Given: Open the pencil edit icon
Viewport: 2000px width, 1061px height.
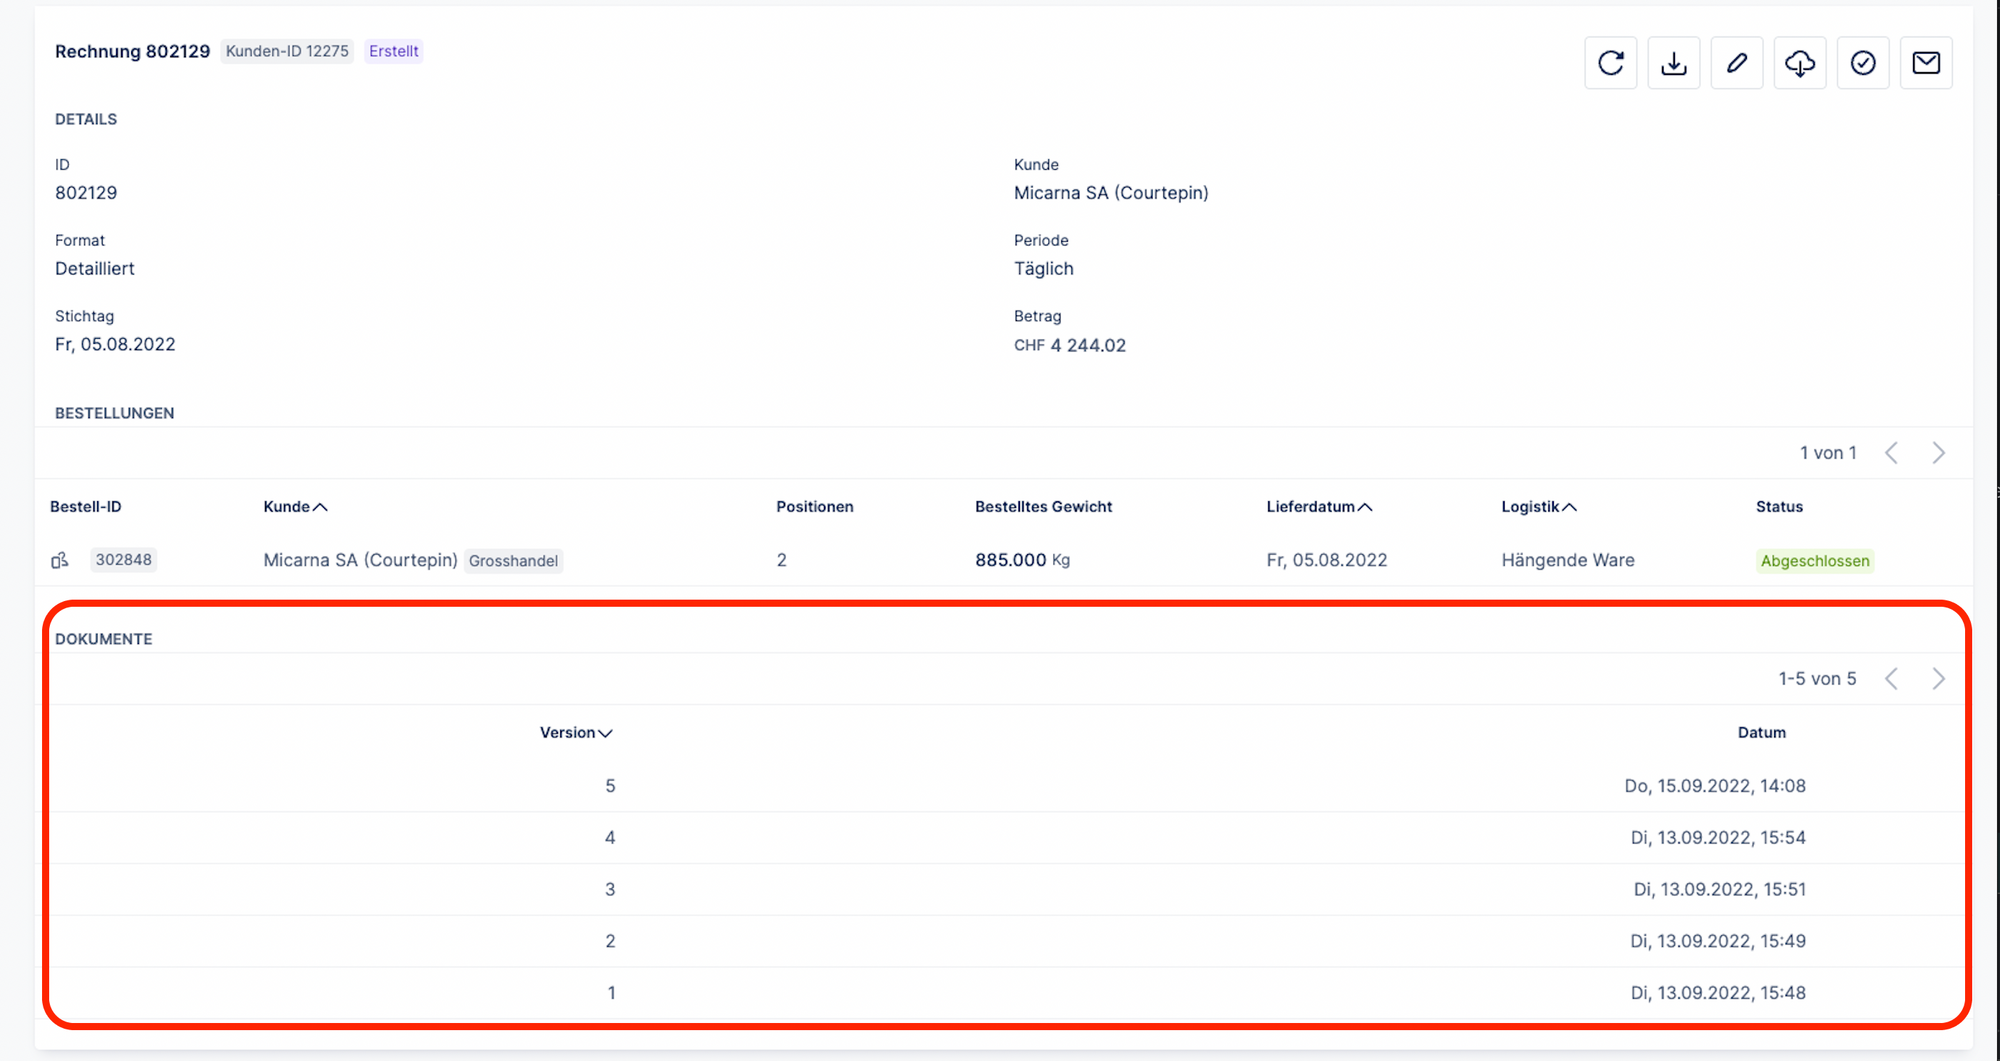Looking at the screenshot, I should point(1736,63).
